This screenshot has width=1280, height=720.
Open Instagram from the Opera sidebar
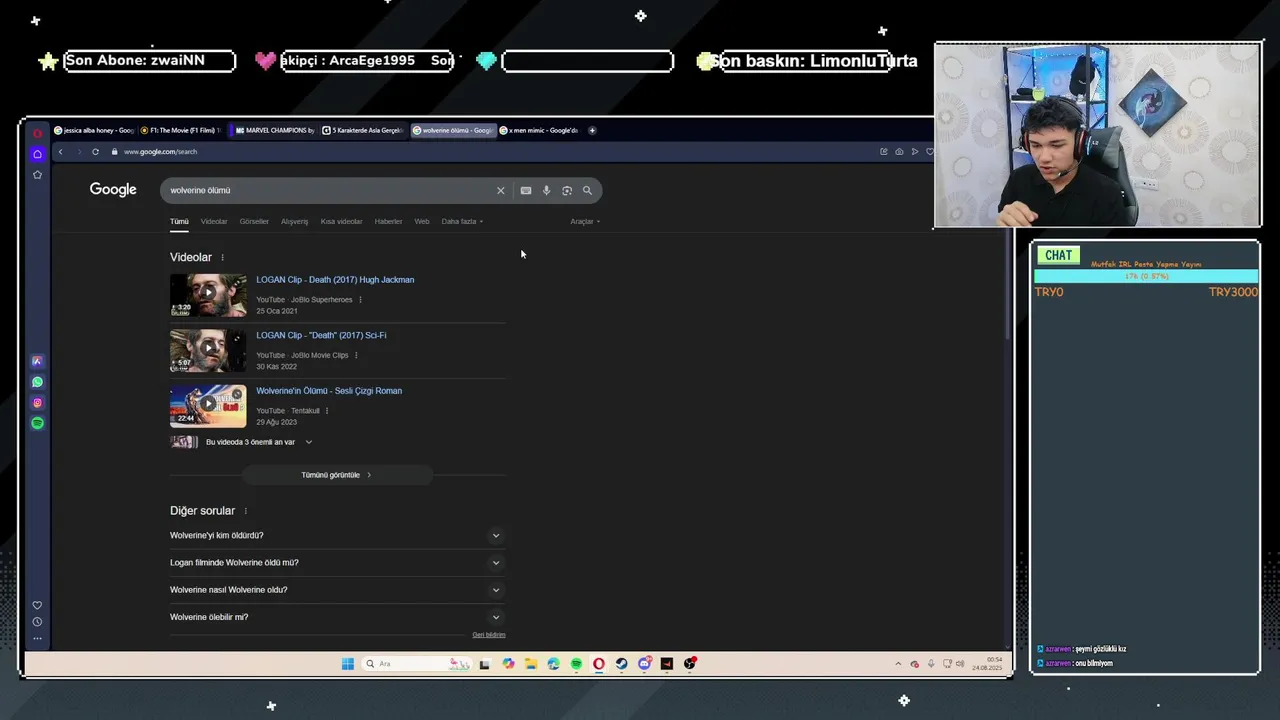(x=37, y=403)
